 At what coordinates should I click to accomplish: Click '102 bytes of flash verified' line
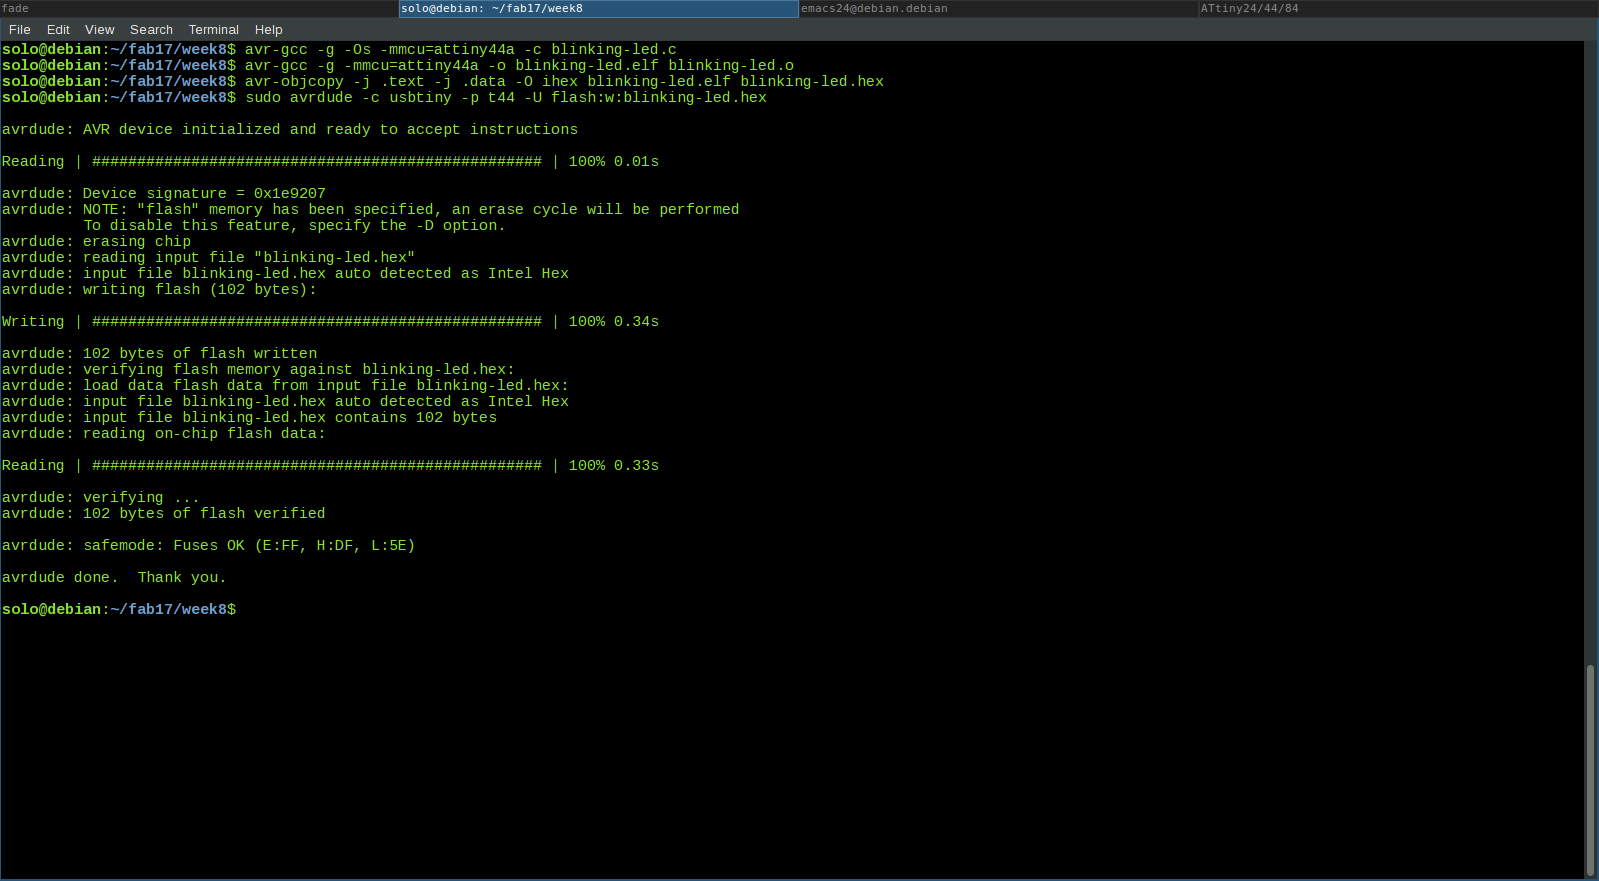tap(164, 513)
